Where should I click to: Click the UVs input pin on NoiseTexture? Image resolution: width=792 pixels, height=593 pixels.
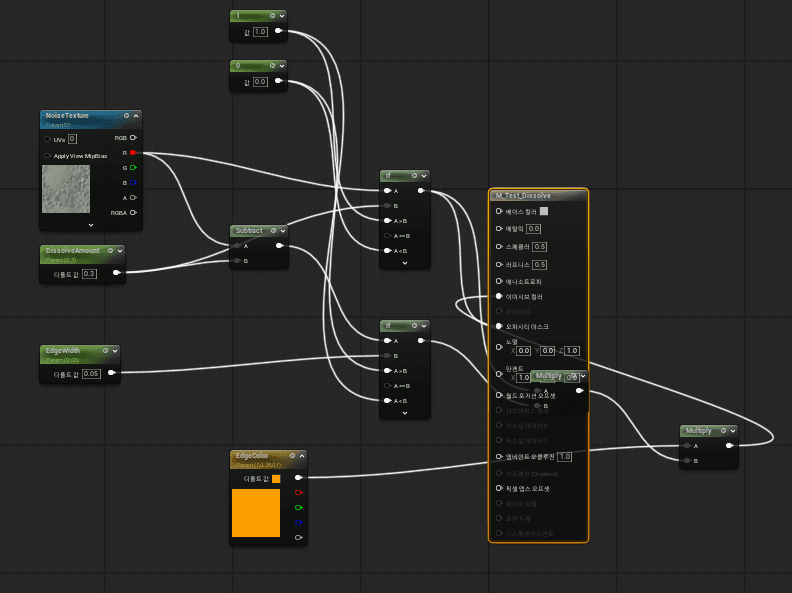coord(47,139)
